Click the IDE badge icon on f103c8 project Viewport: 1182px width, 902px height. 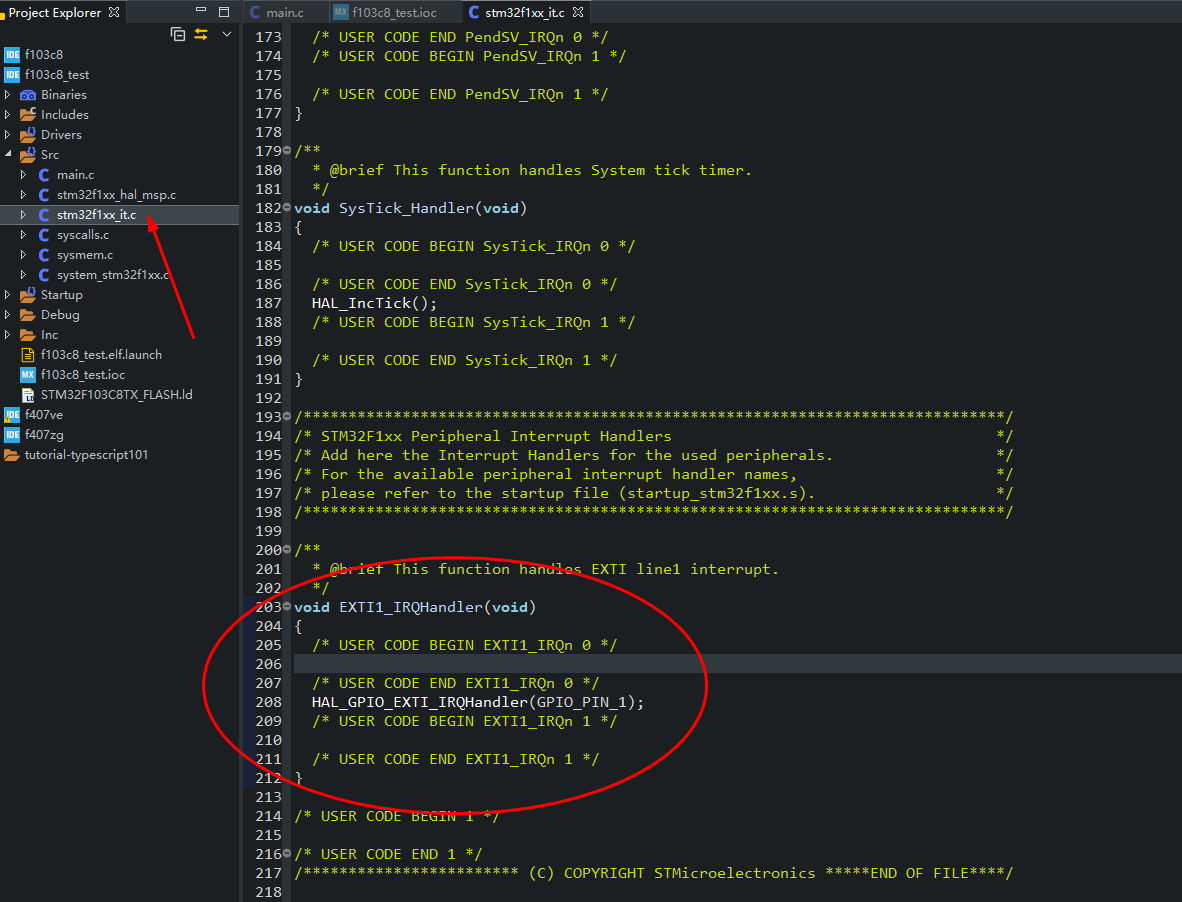(14, 54)
